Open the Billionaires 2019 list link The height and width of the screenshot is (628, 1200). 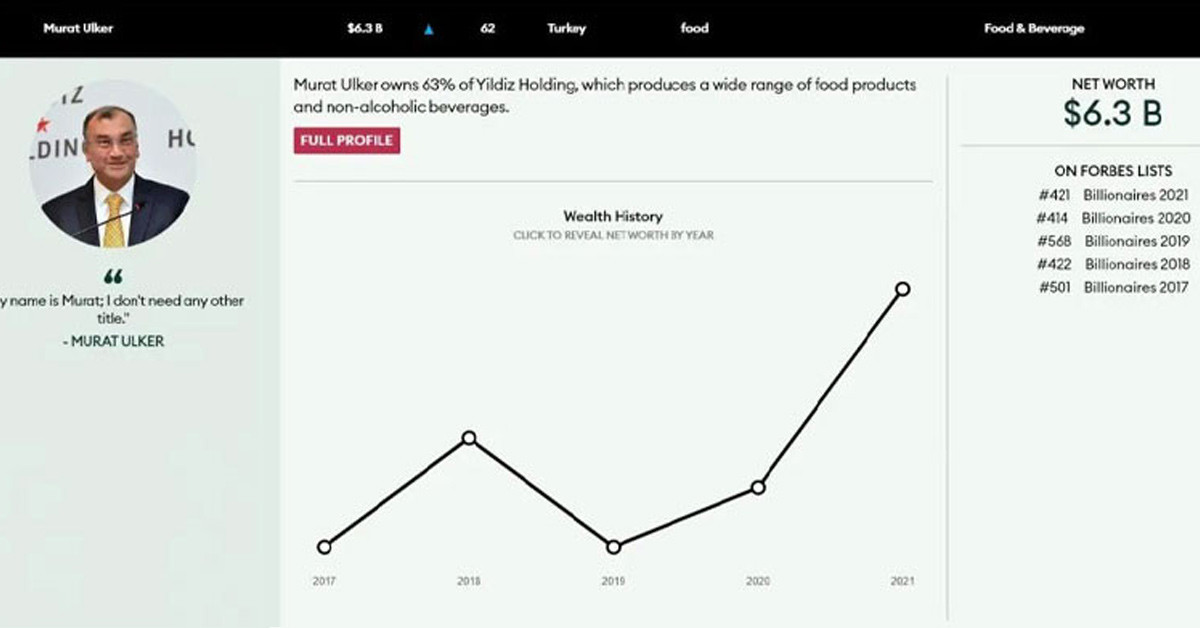pos(1136,241)
